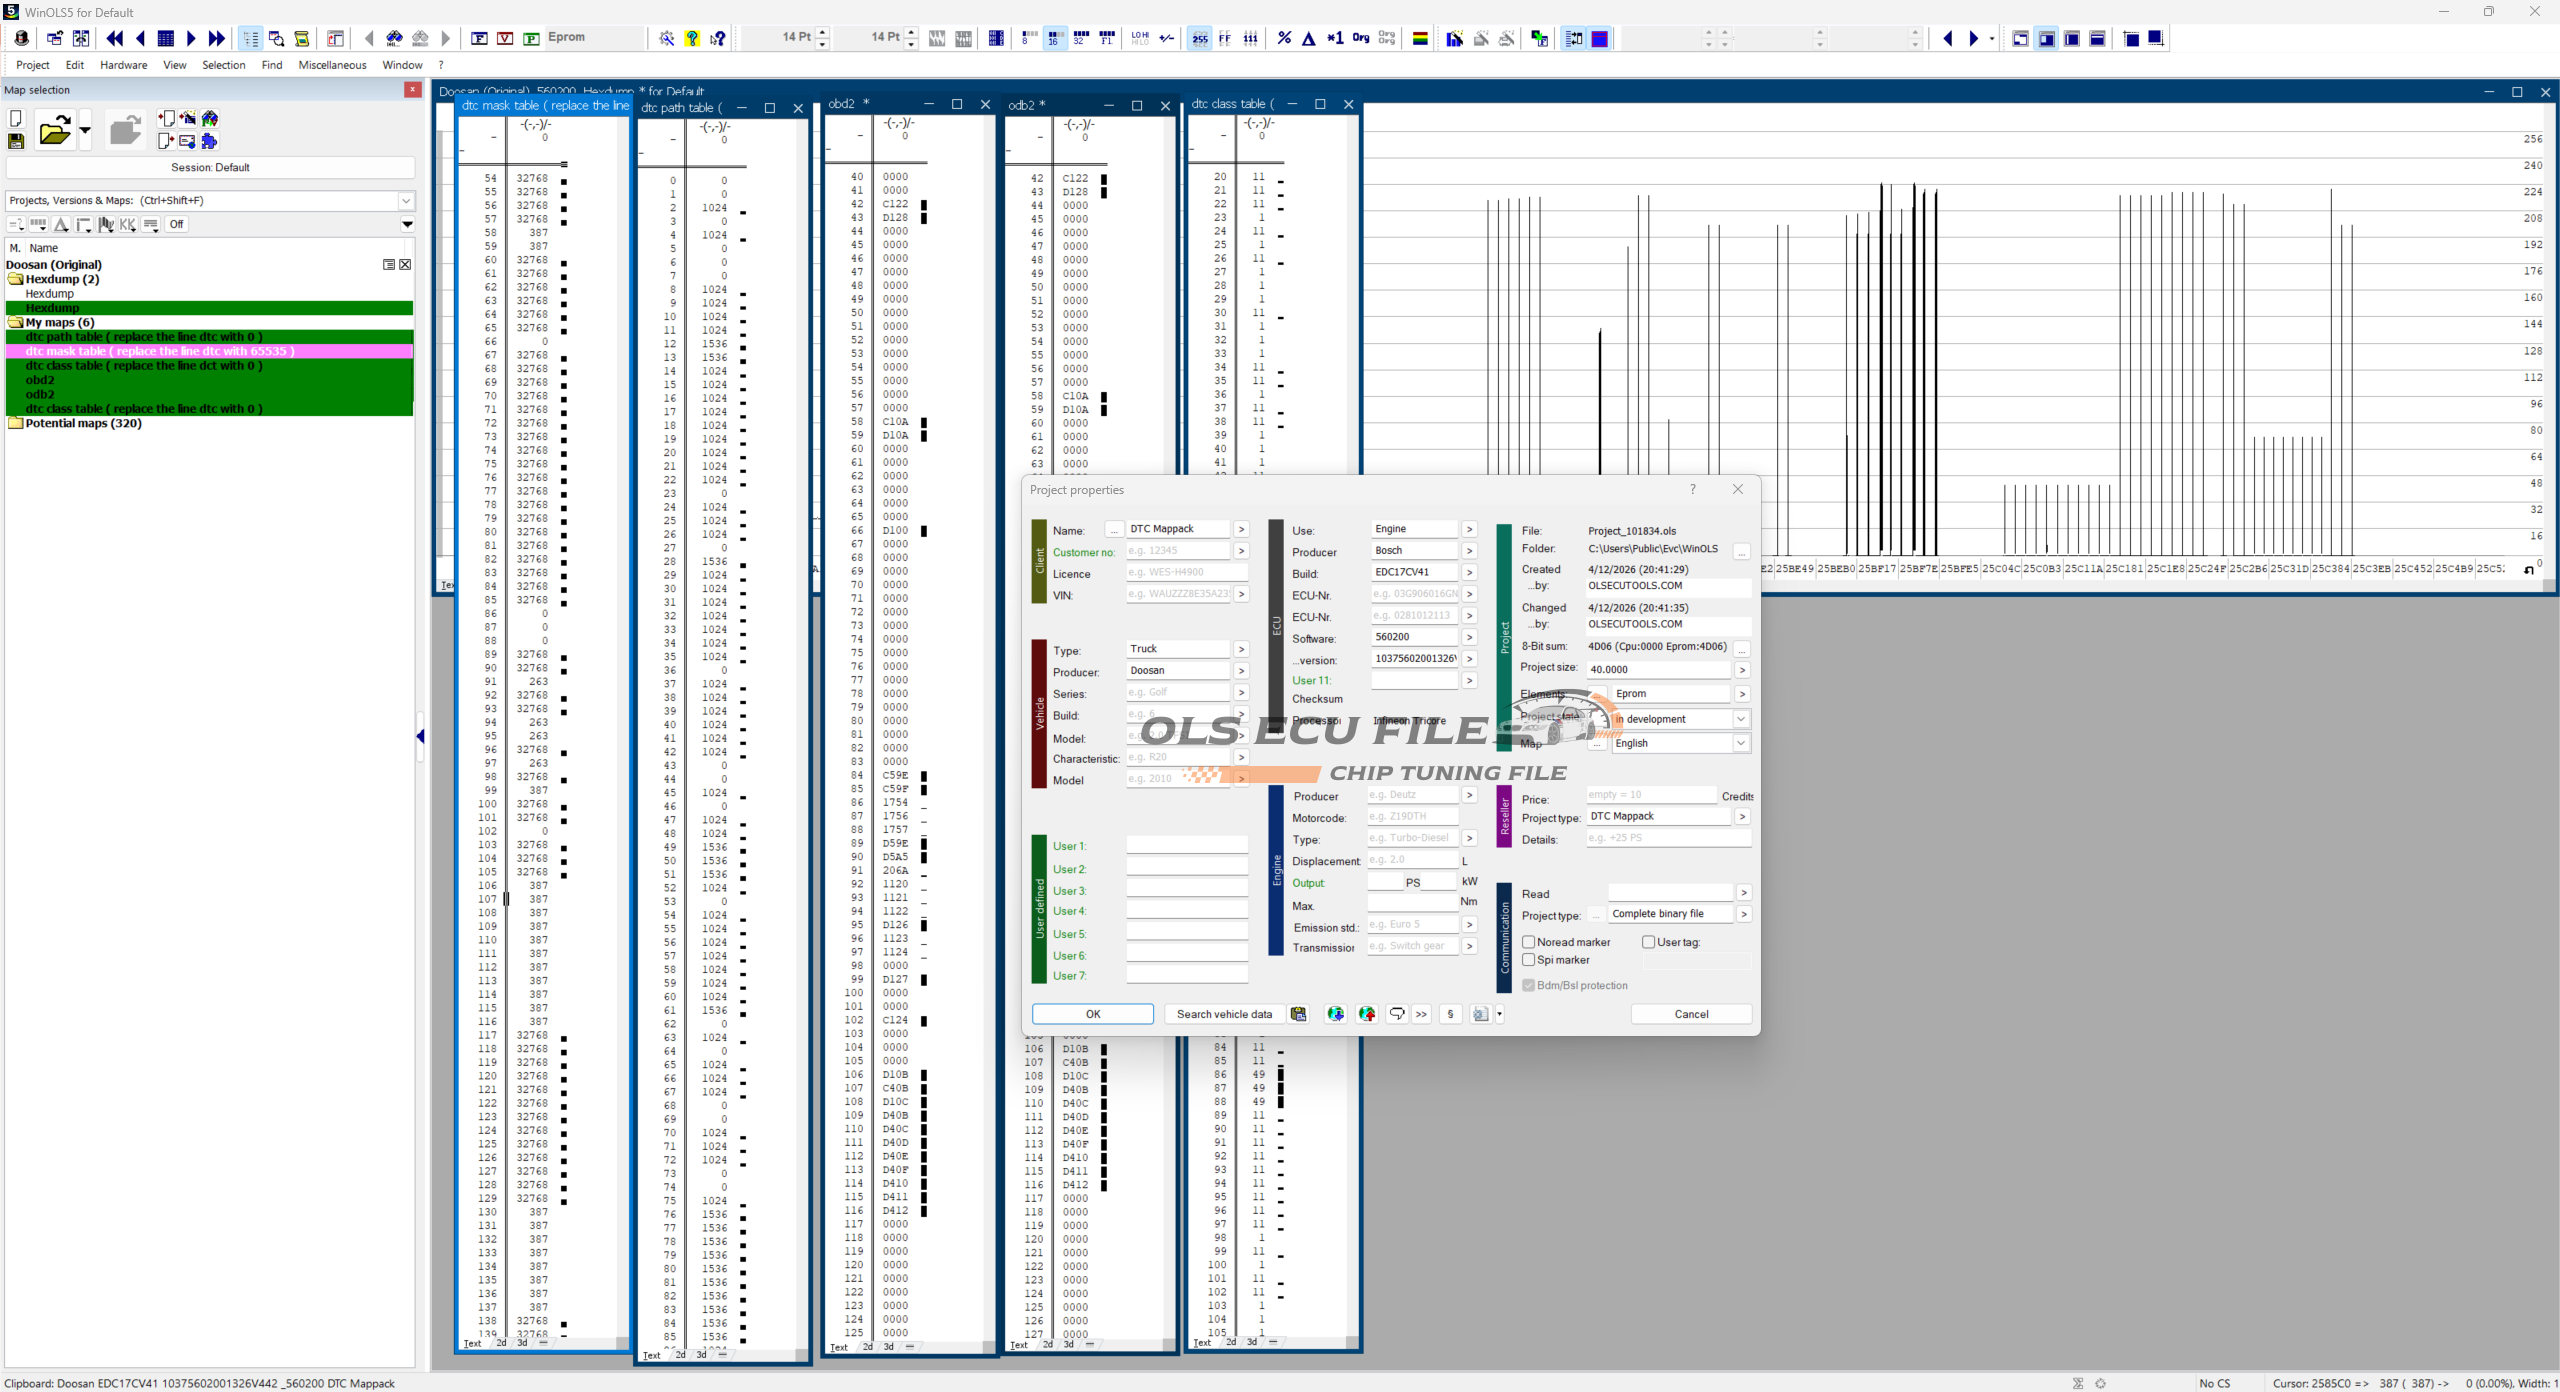Enable the Noread marker checkbox
The height and width of the screenshot is (1392, 2560).
(x=1528, y=942)
